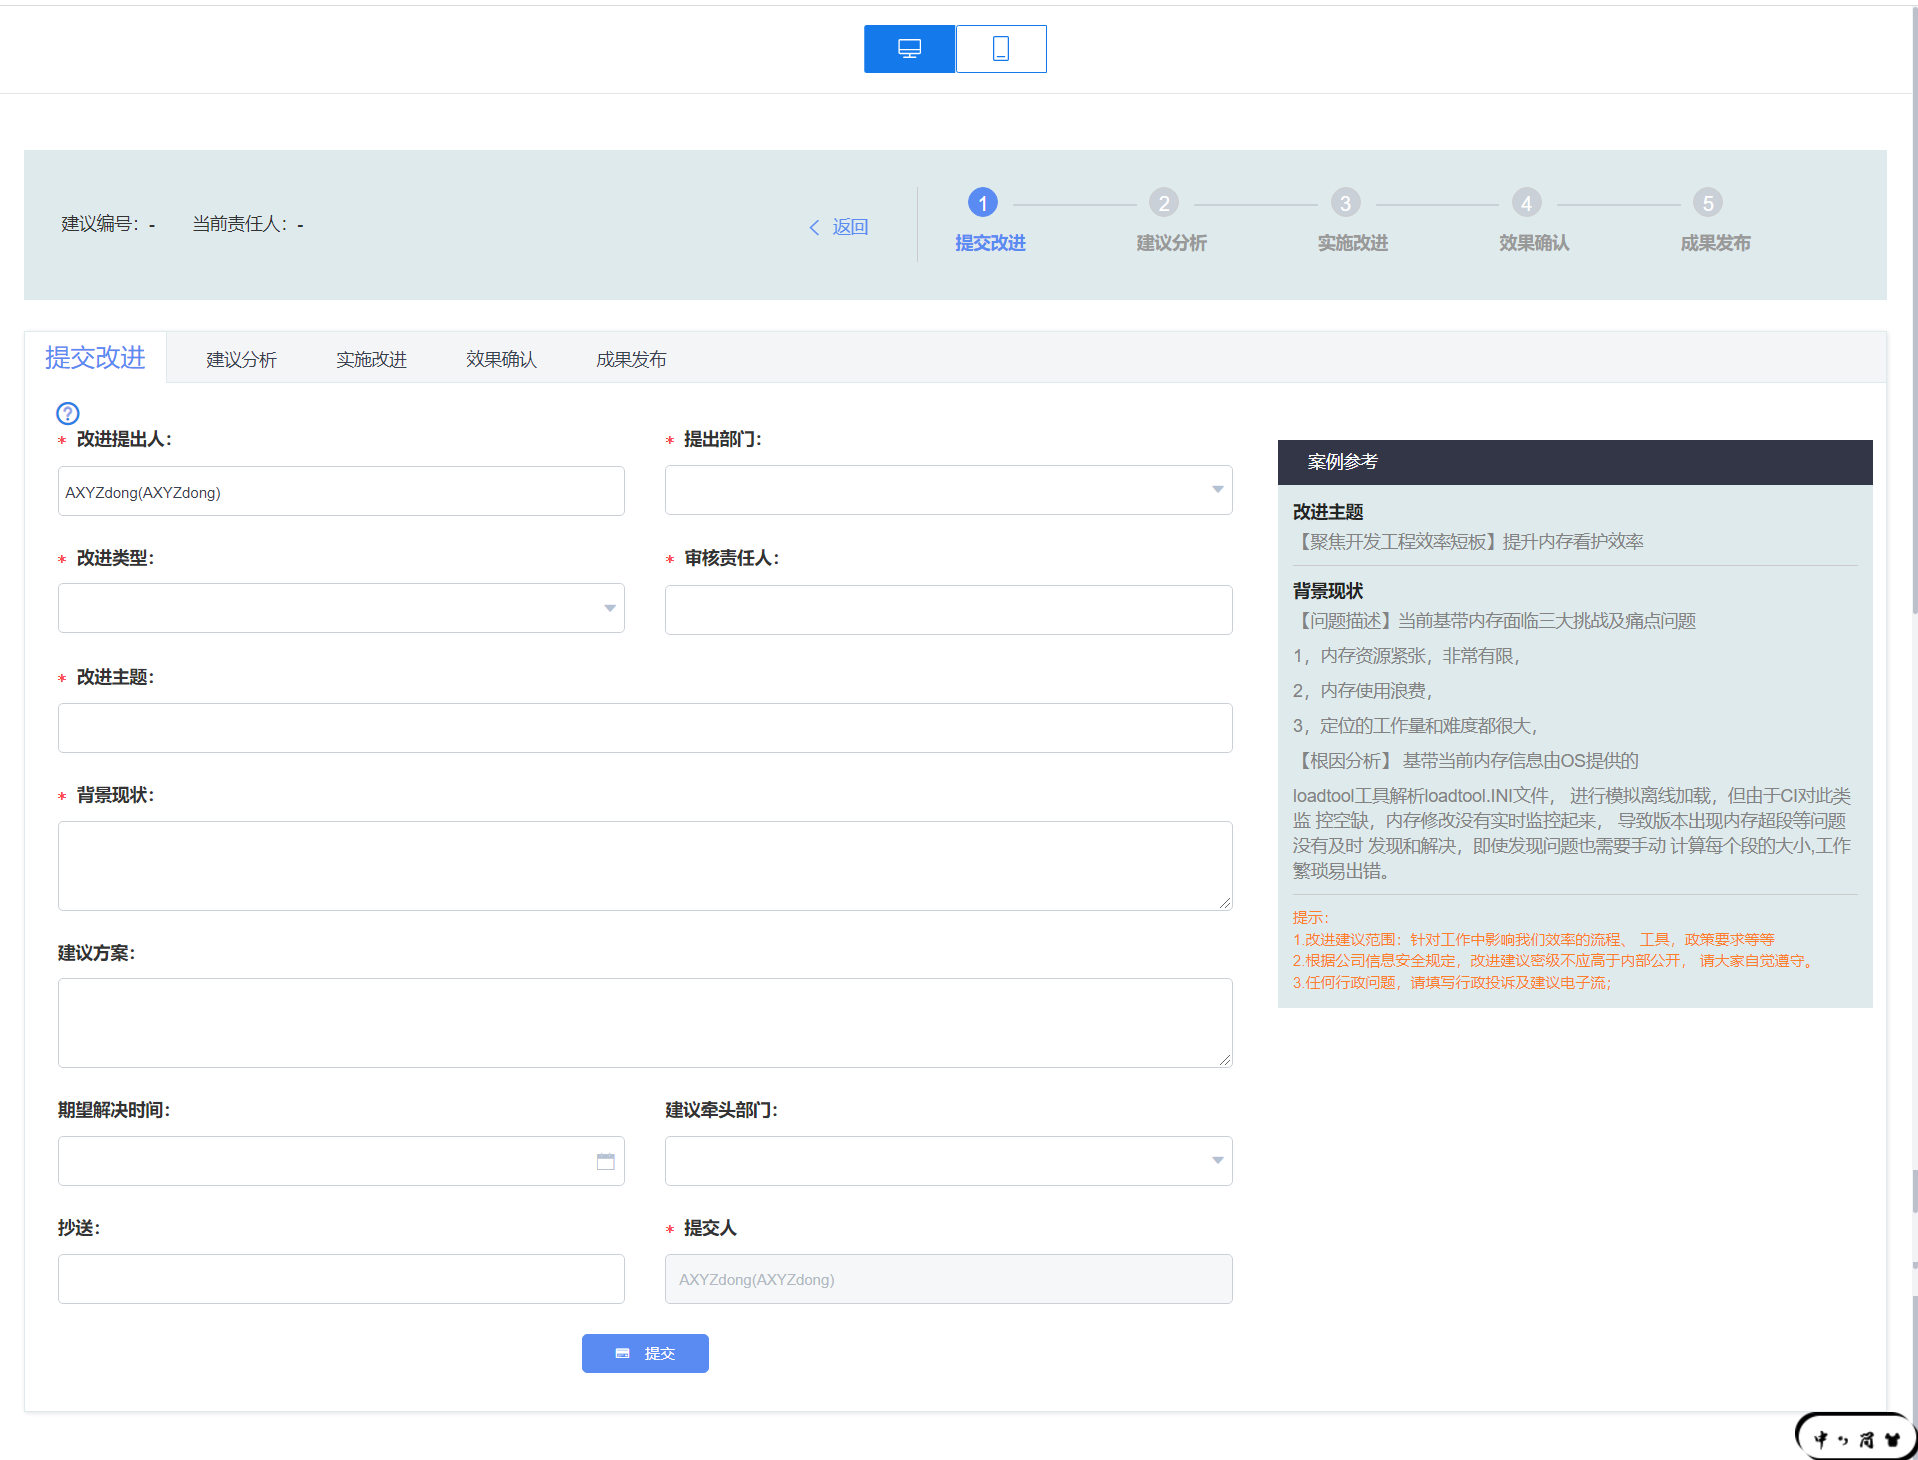The image size is (1918, 1460).
Task: Click the 当前责任人 label
Action: coord(240,224)
